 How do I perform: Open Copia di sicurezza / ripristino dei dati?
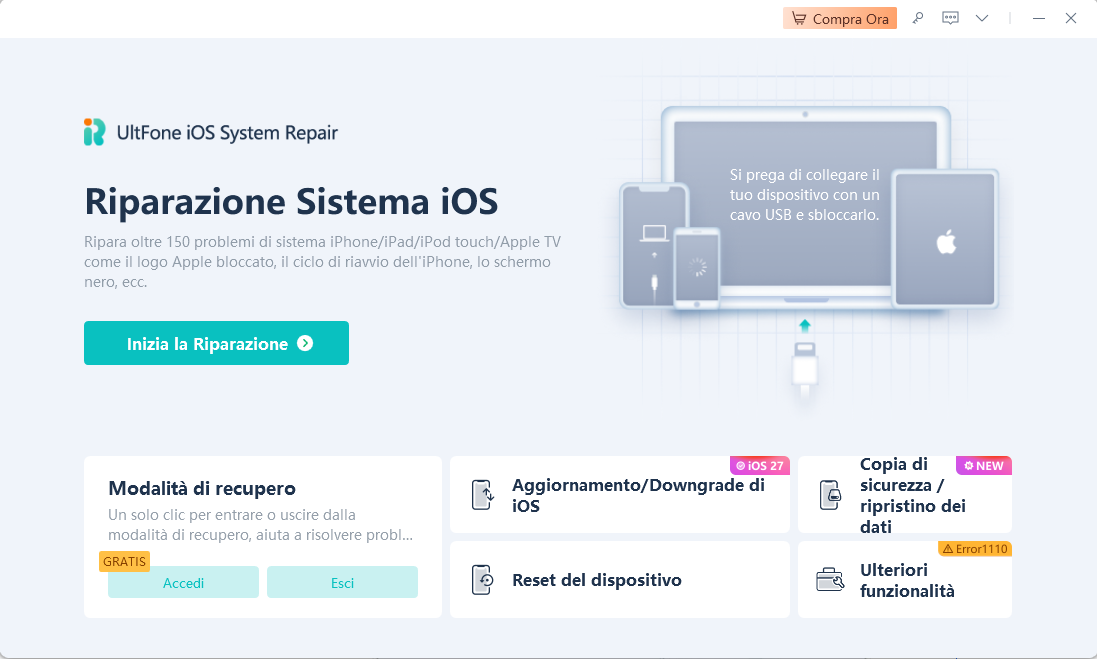tap(905, 495)
